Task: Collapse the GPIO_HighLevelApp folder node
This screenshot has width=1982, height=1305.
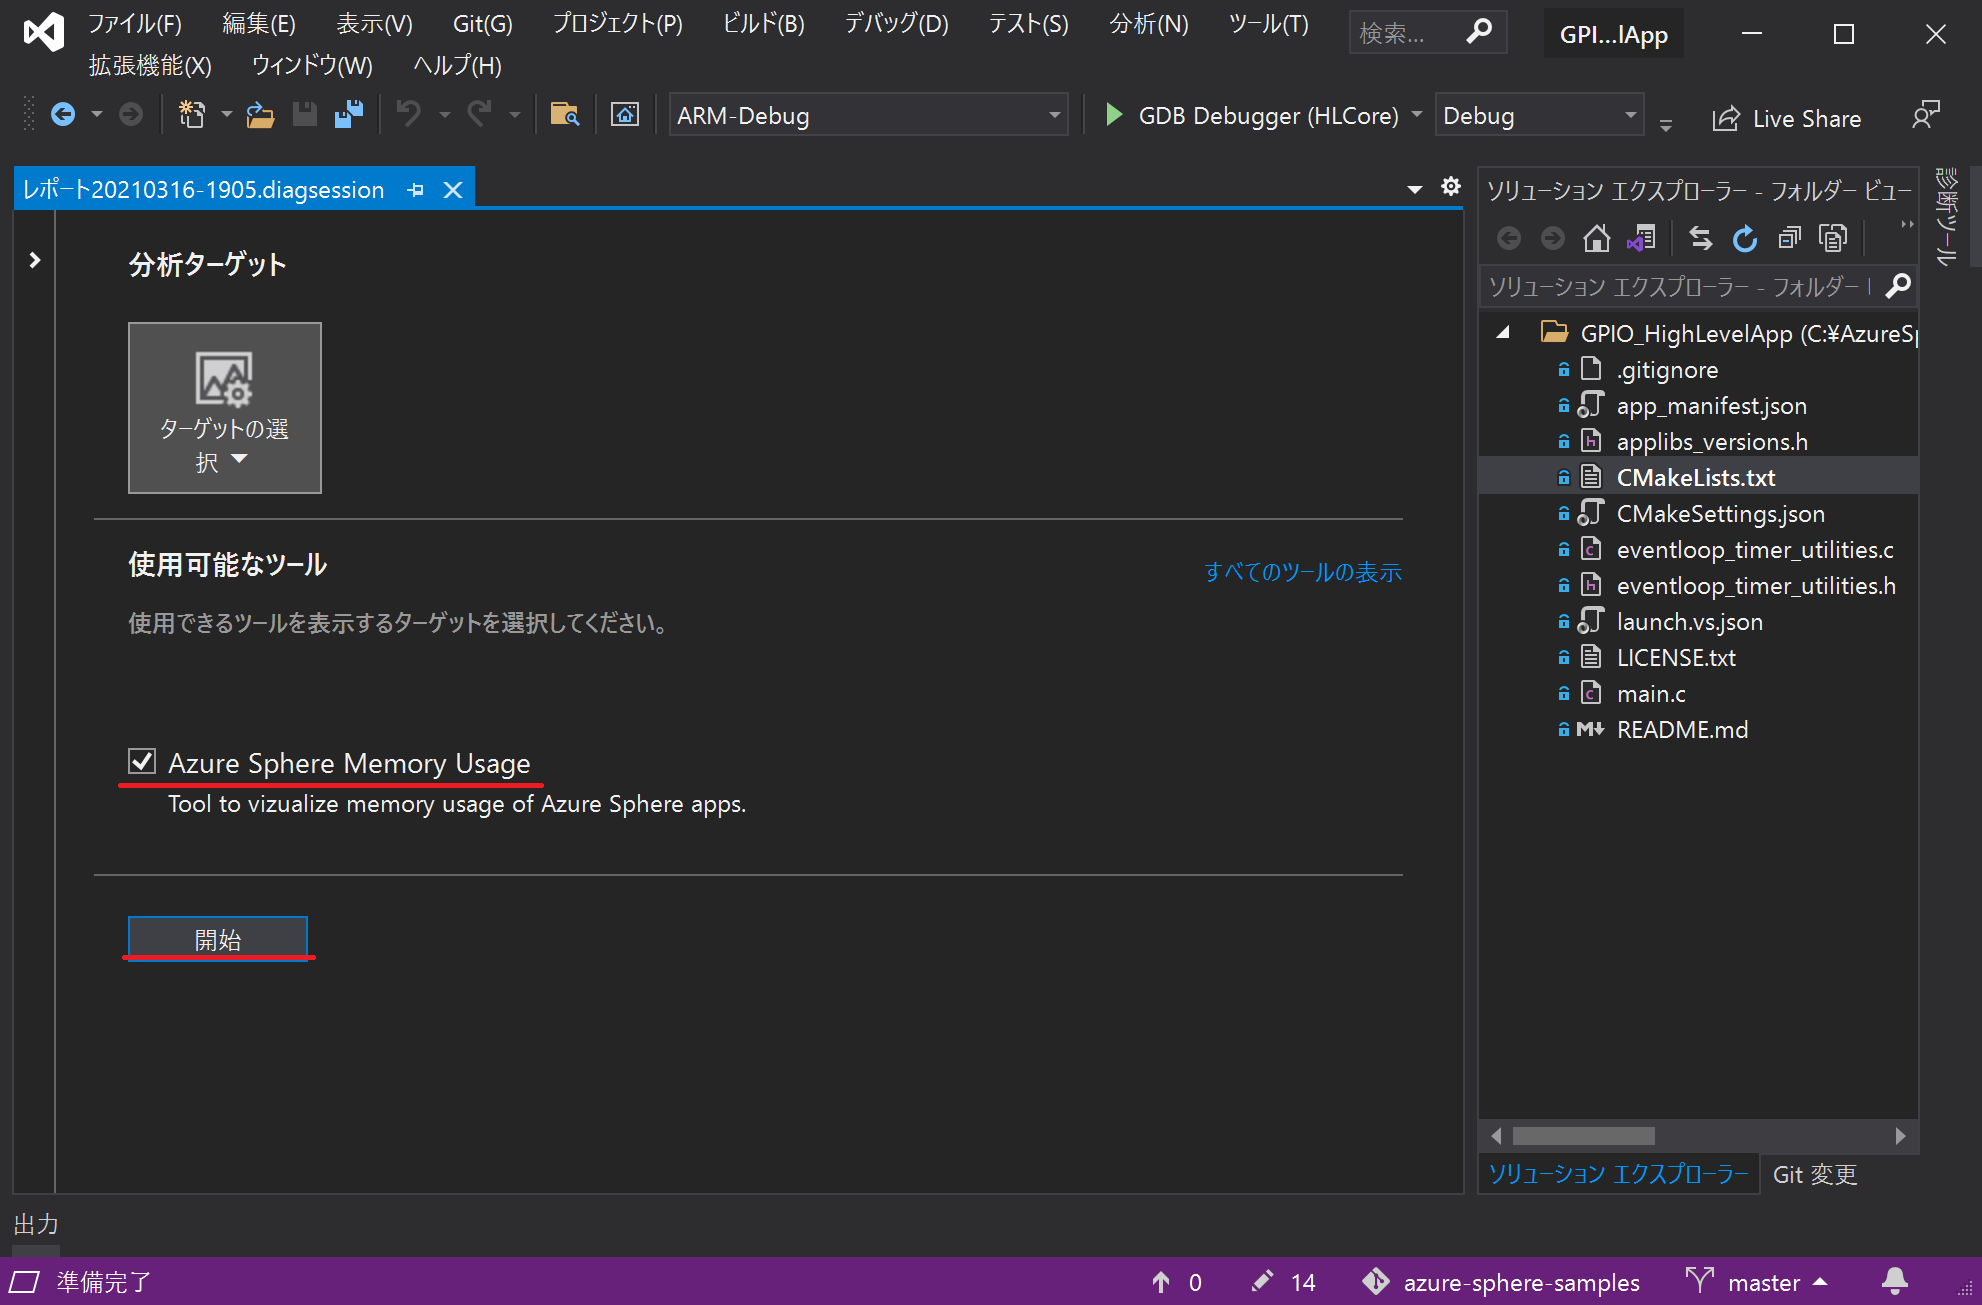Action: tap(1502, 333)
